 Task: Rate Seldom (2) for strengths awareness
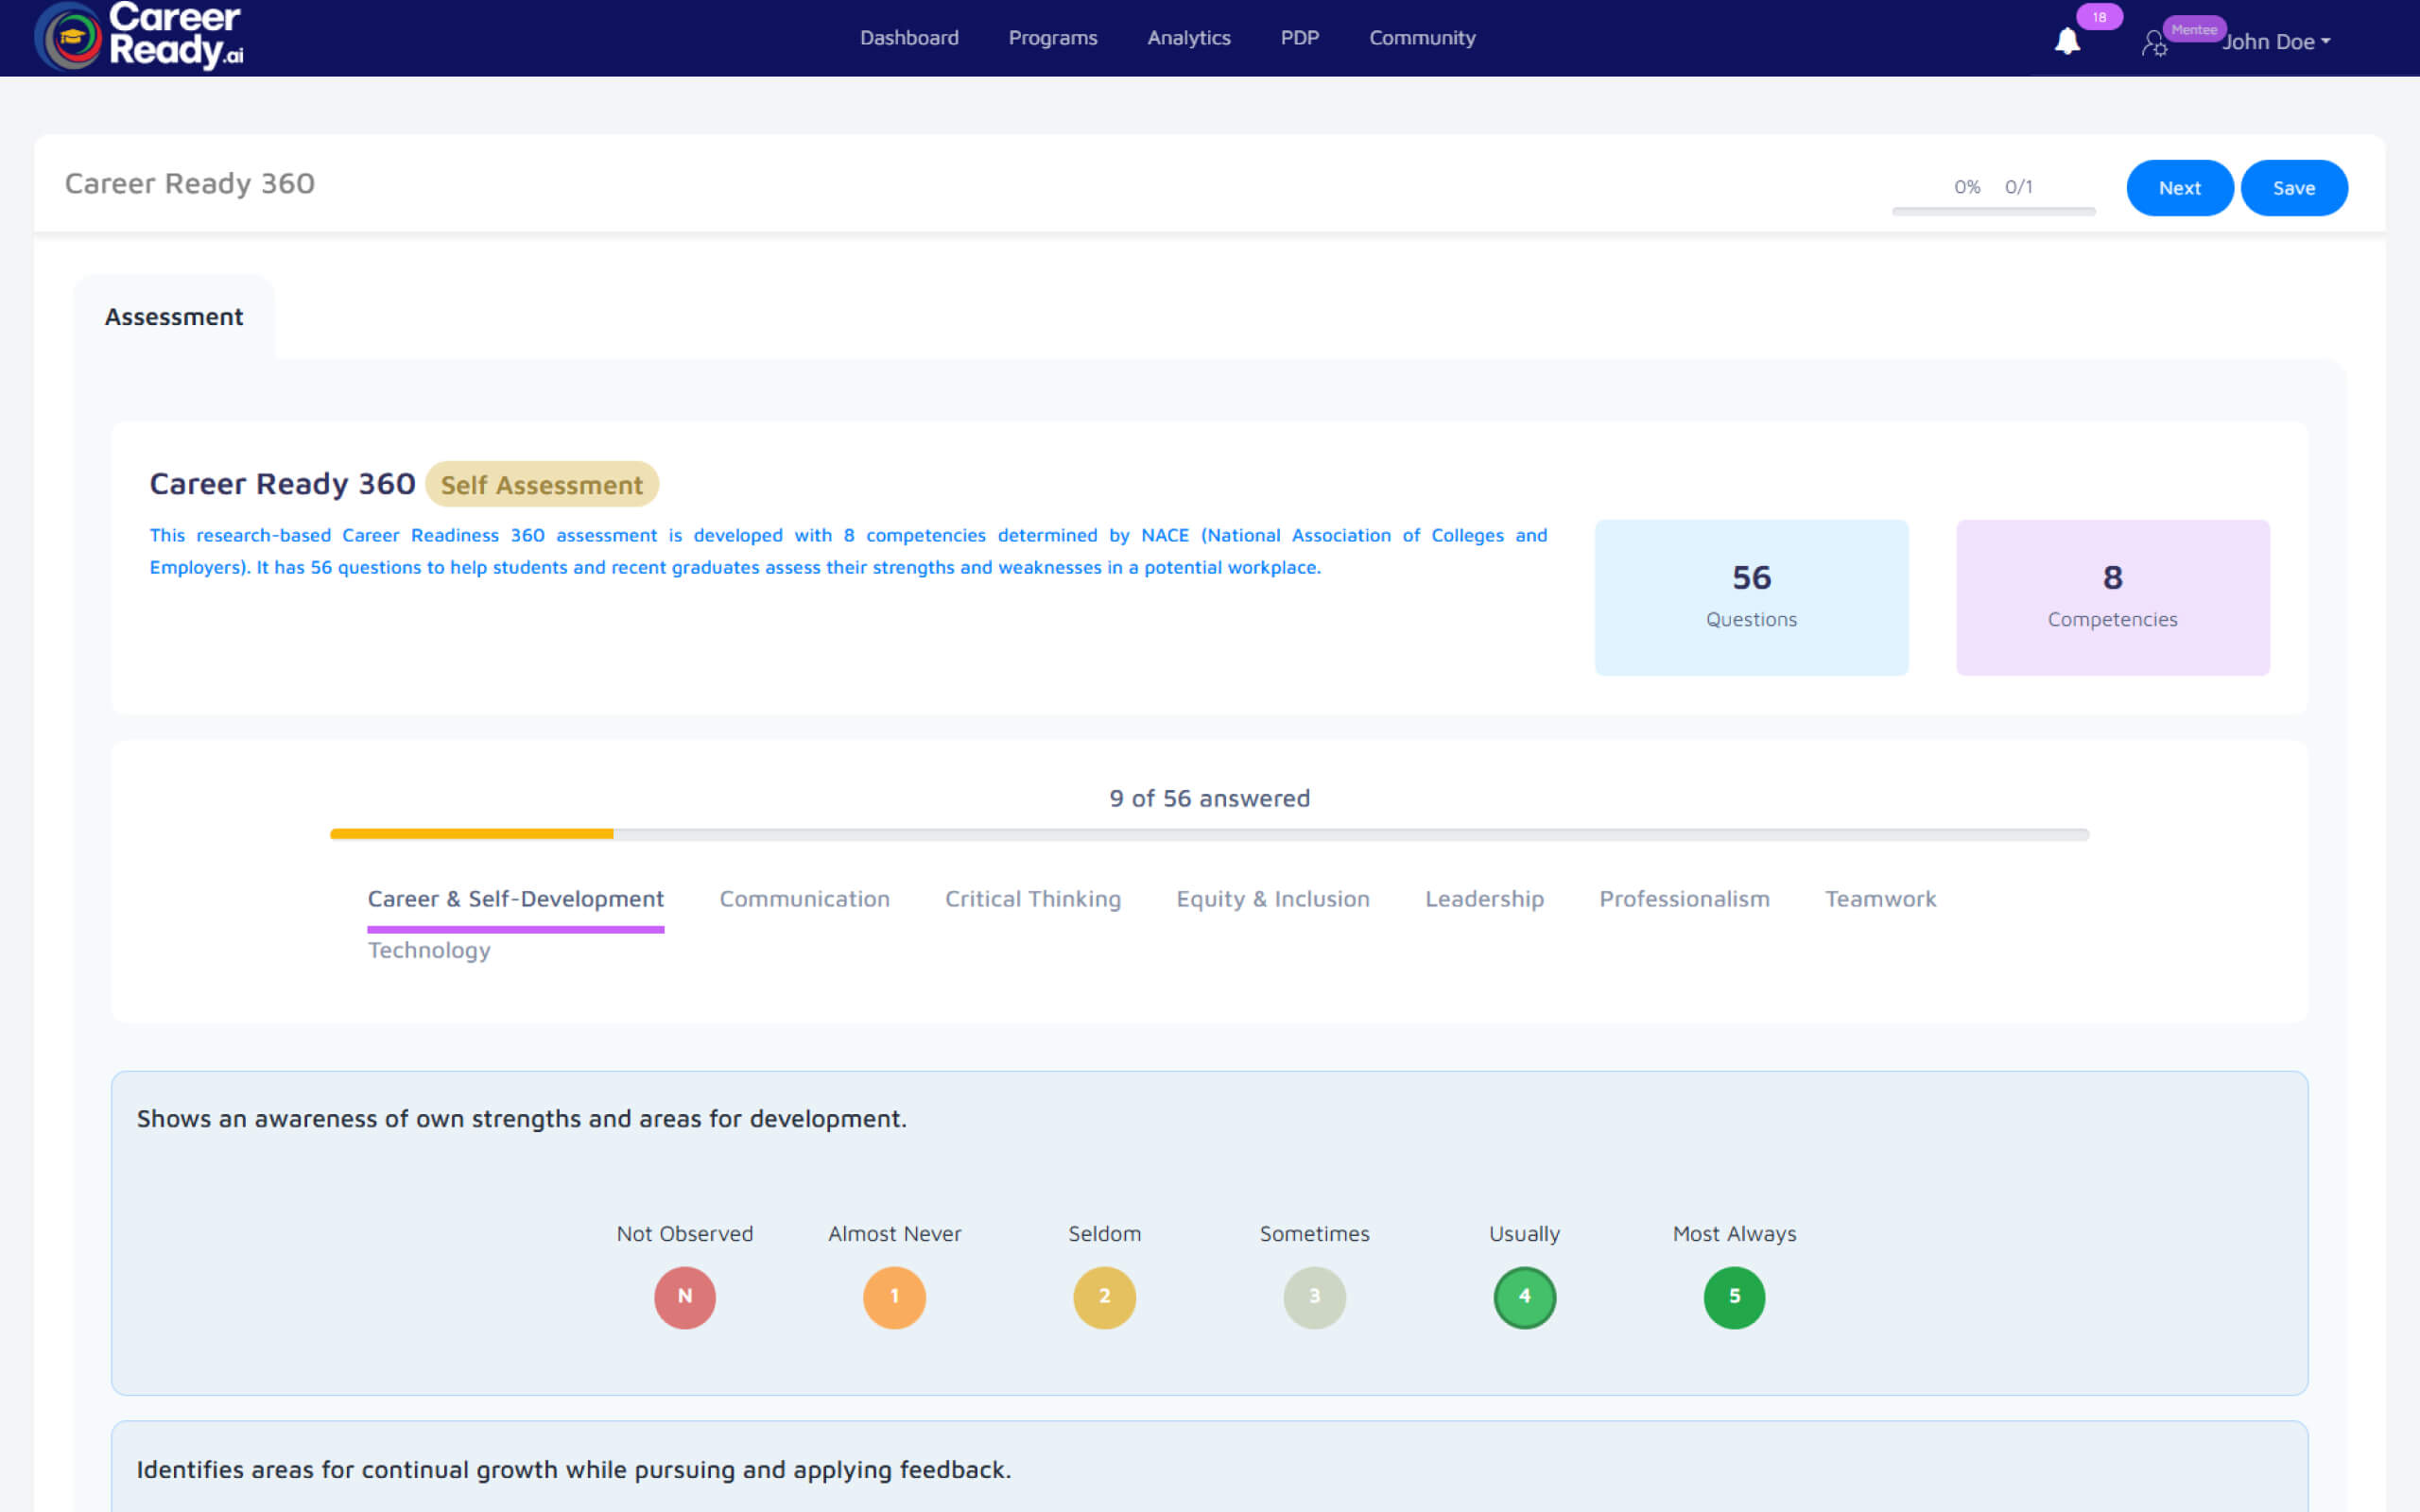click(x=1105, y=1297)
